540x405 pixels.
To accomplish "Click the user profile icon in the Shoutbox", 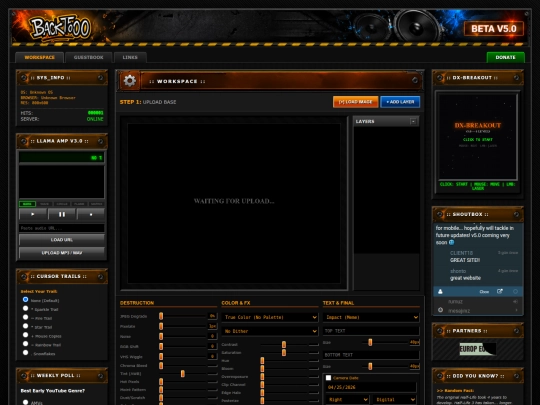I will 440,291.
